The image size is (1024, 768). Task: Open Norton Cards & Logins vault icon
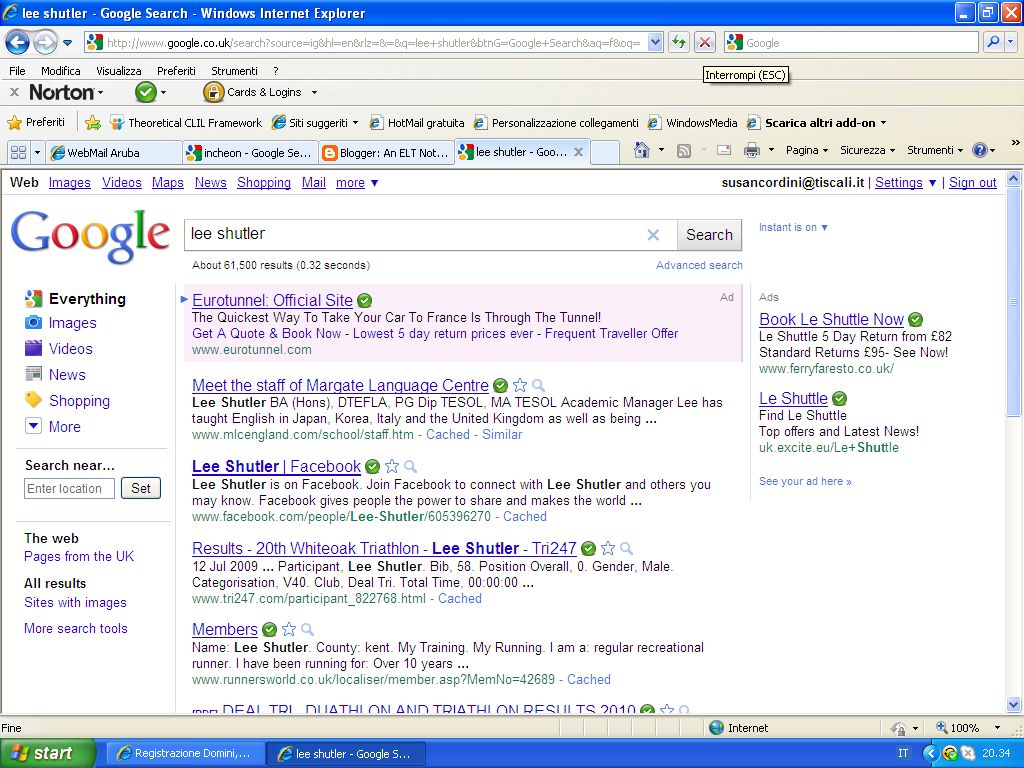point(214,92)
